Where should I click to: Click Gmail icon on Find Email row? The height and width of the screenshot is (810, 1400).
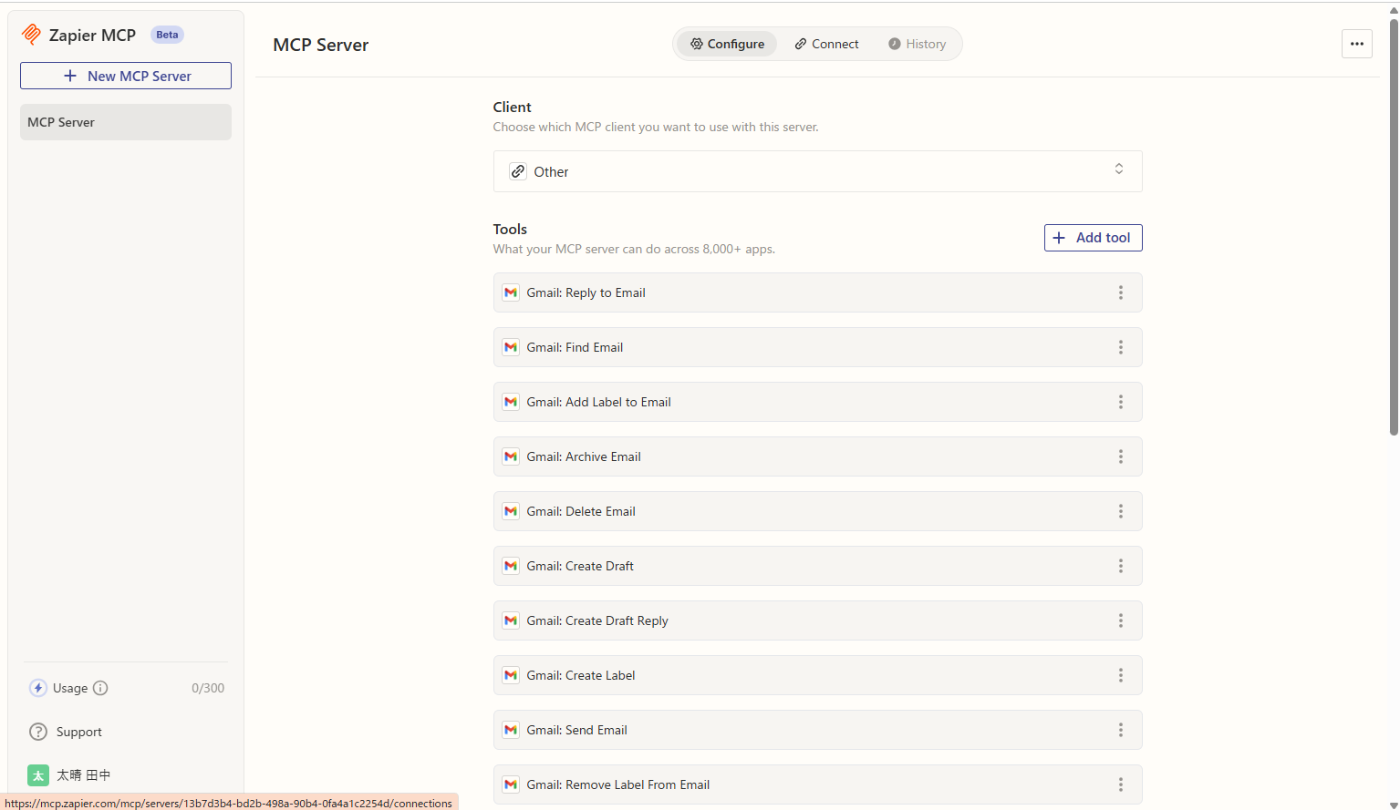pyautogui.click(x=511, y=347)
